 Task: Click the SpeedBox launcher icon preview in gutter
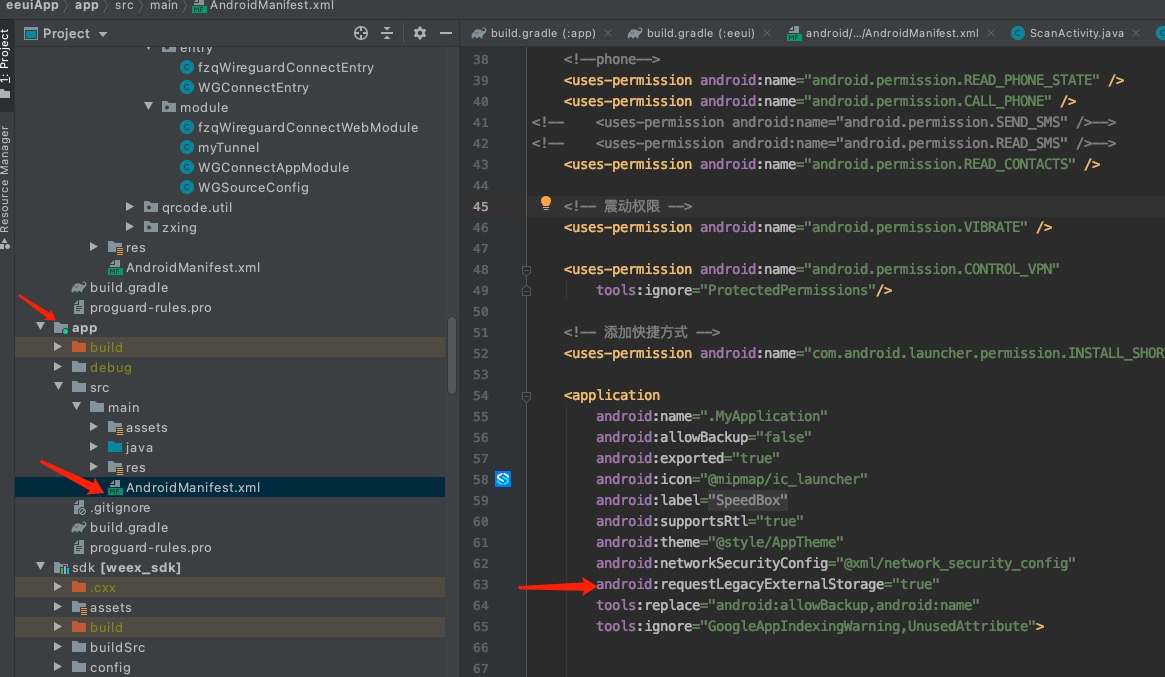(503, 479)
